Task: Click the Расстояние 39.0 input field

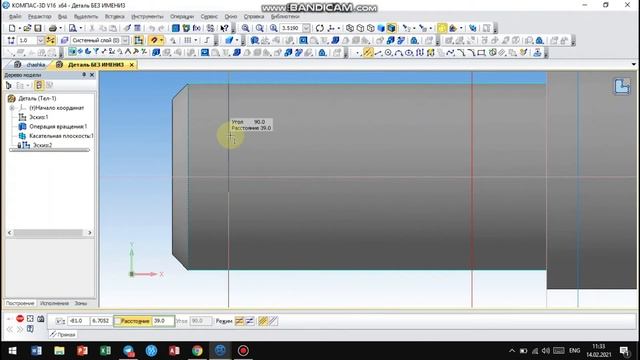Action: (x=163, y=321)
